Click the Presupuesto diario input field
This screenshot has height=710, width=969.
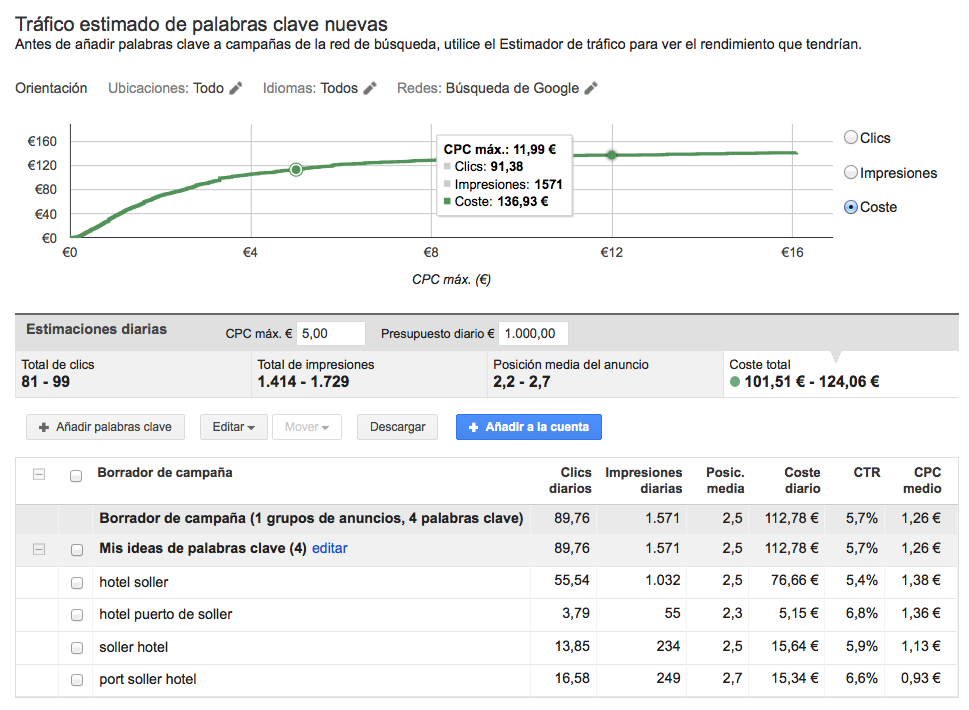[533, 333]
